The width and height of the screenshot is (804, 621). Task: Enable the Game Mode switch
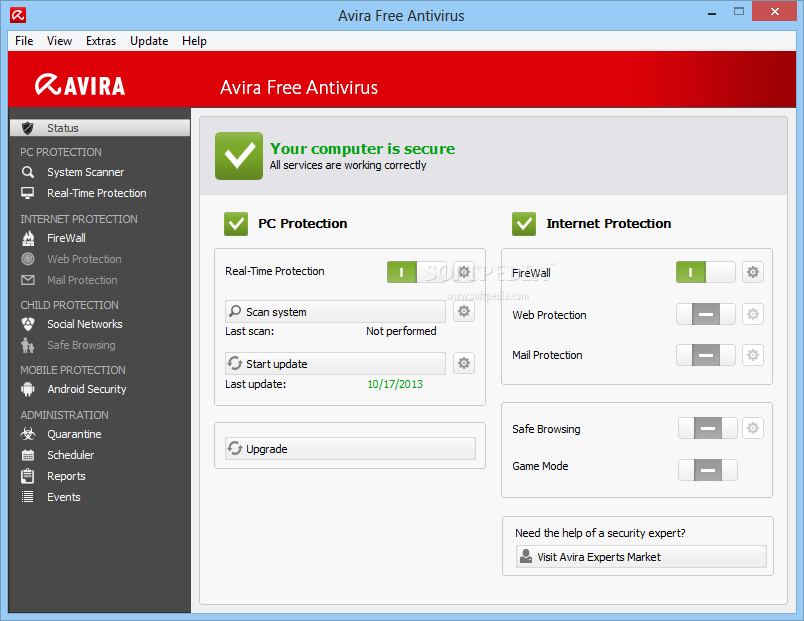(x=707, y=469)
